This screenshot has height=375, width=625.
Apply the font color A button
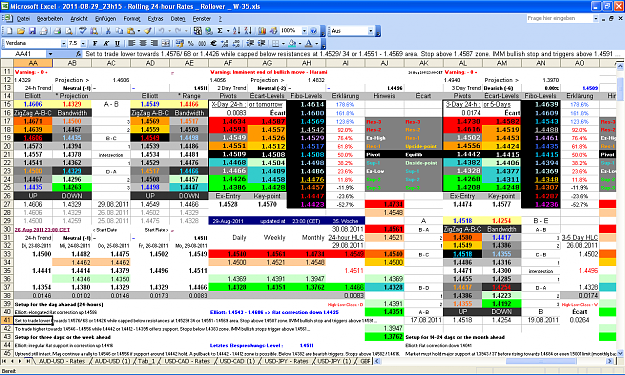point(309,43)
